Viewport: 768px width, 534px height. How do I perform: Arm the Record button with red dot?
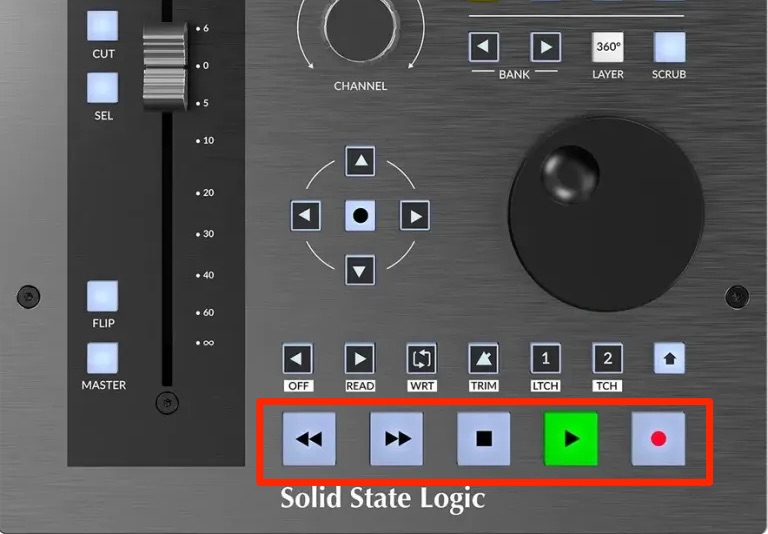coord(658,438)
